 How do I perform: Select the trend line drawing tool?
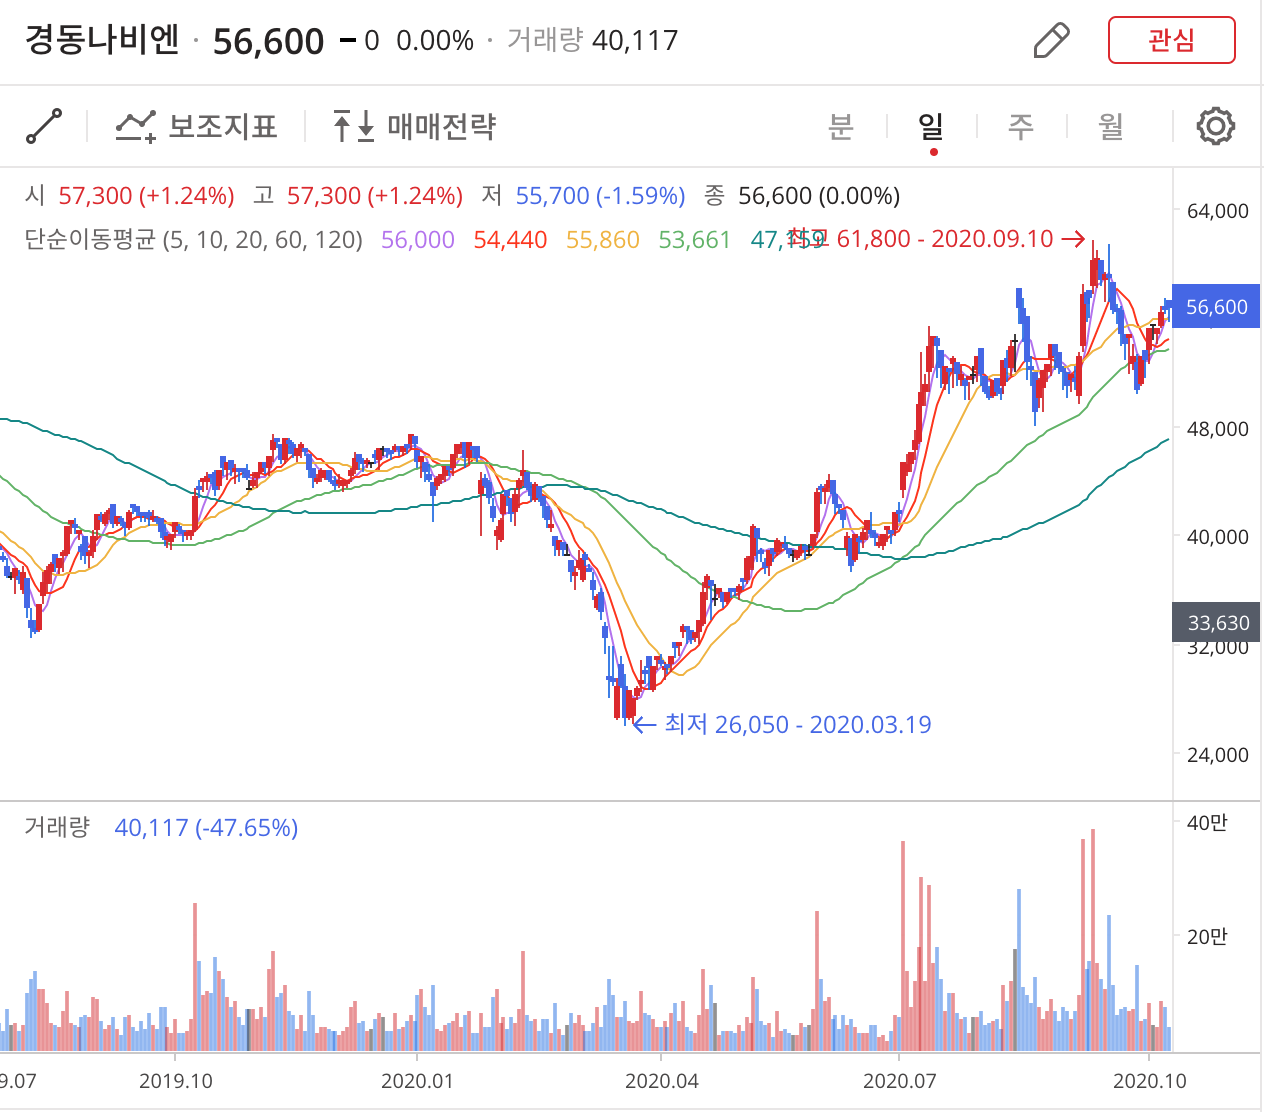(44, 127)
